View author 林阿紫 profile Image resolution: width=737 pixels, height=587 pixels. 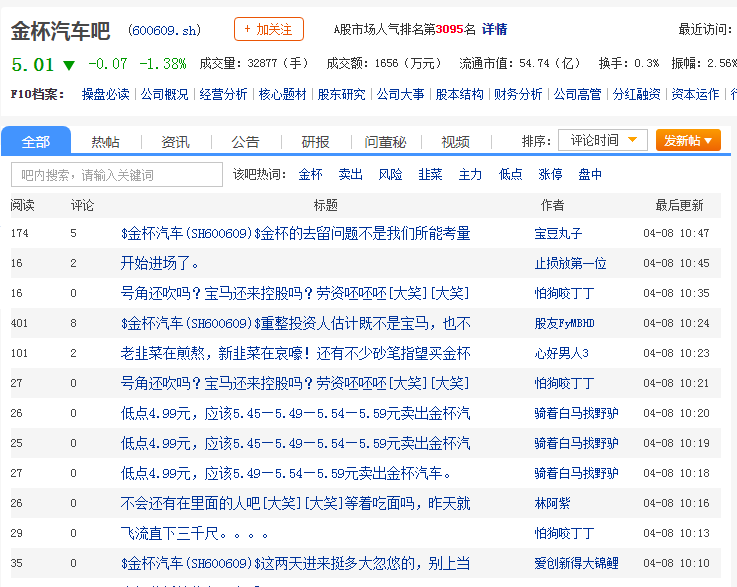pyautogui.click(x=552, y=503)
